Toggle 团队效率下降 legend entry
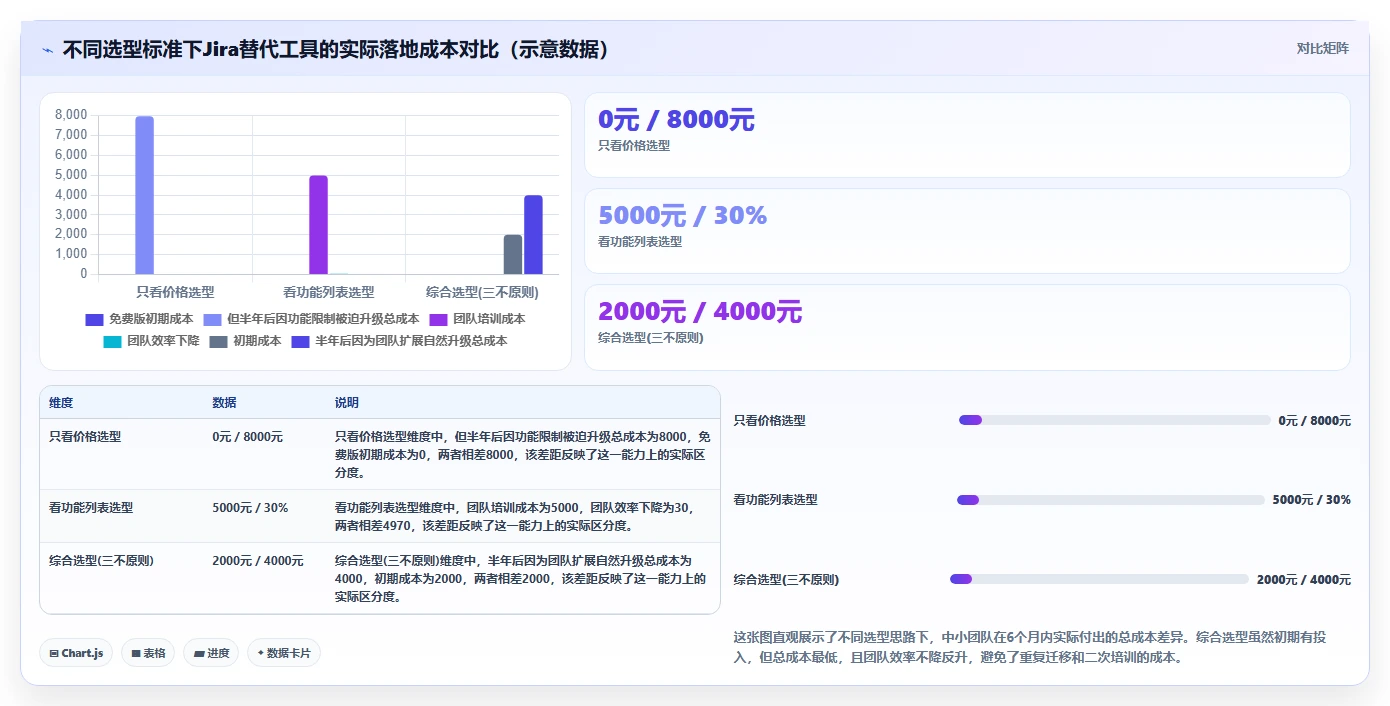 (151, 341)
